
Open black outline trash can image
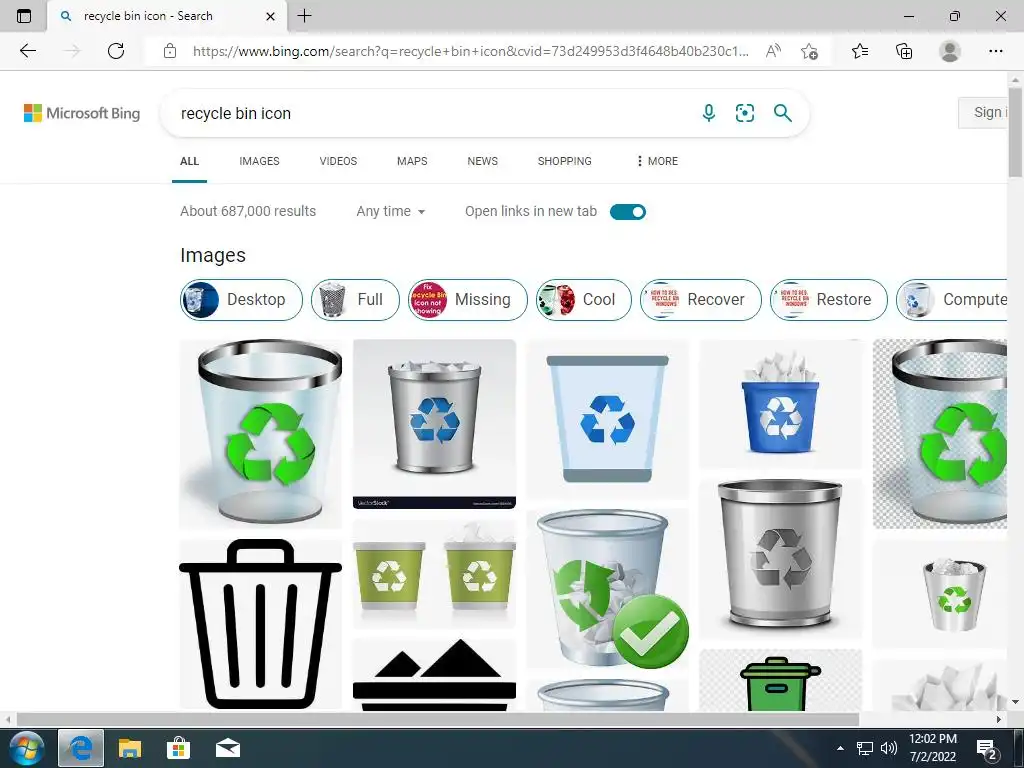tap(261, 624)
